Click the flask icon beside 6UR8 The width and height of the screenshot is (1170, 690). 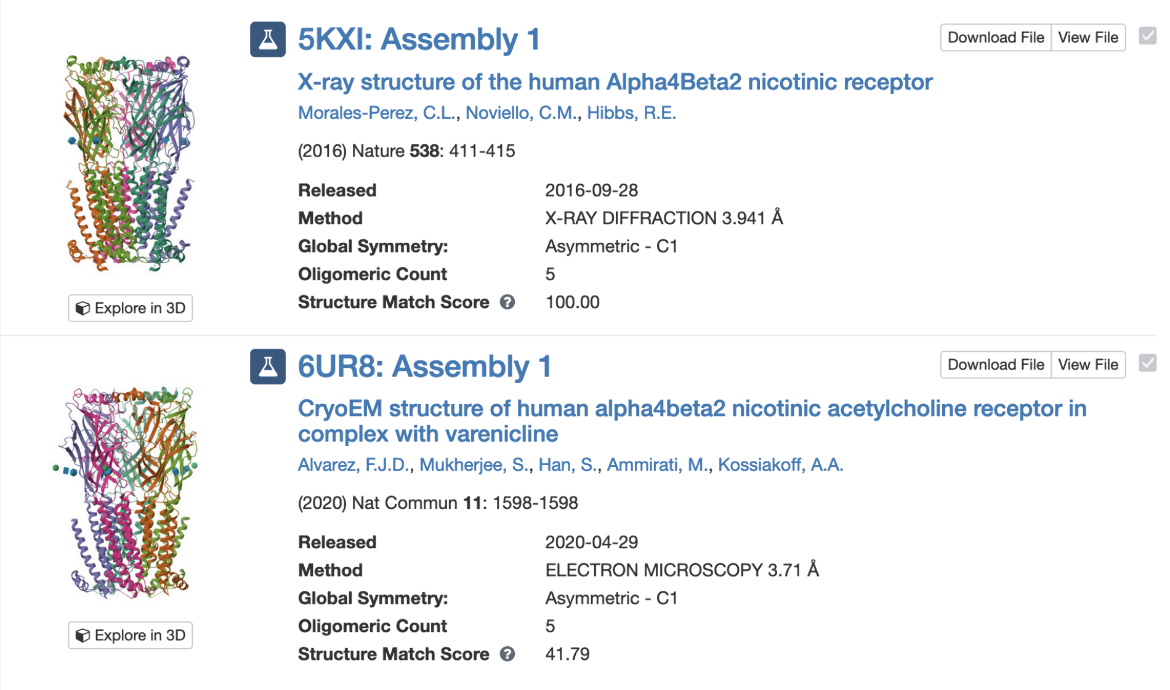pyautogui.click(x=267, y=367)
